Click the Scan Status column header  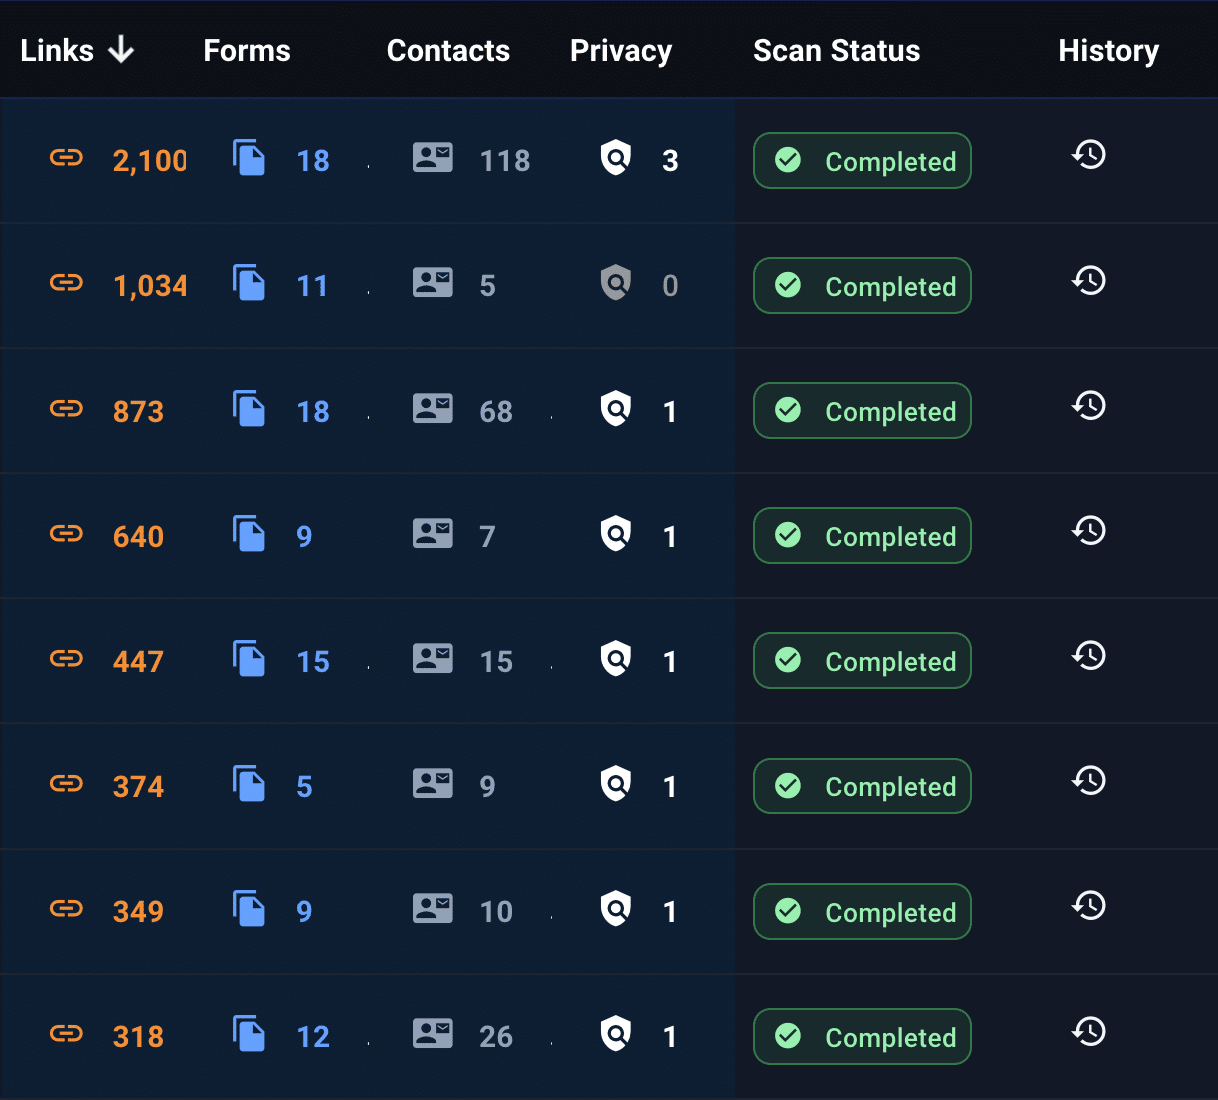pyautogui.click(x=837, y=51)
